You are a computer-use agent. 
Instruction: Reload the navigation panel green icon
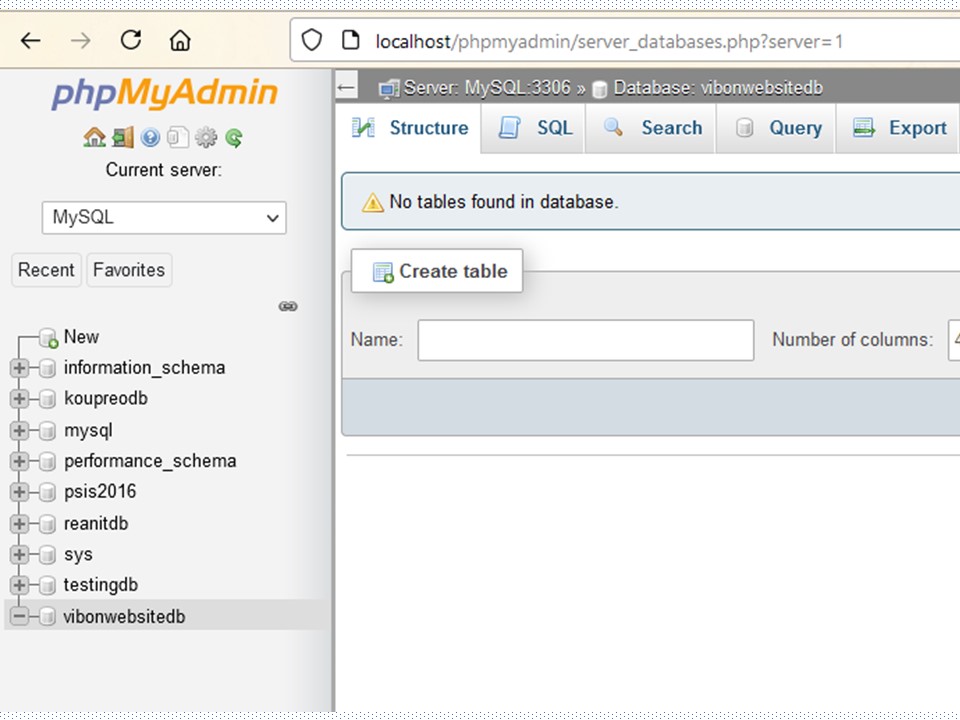[234, 138]
